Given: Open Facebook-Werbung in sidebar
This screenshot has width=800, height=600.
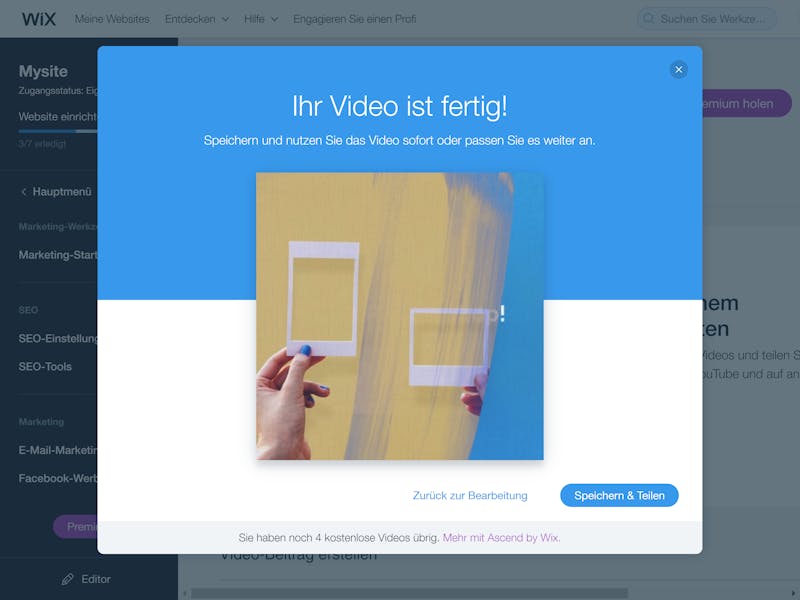Looking at the screenshot, I should click(x=58, y=478).
